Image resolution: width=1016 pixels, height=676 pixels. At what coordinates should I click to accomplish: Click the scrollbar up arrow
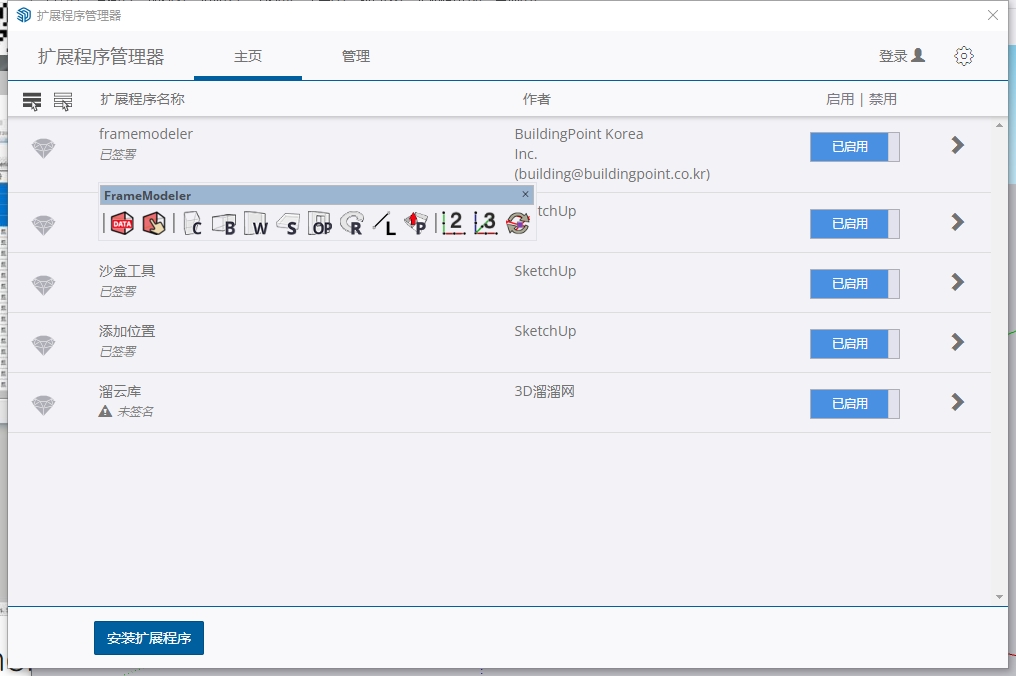pos(999,126)
